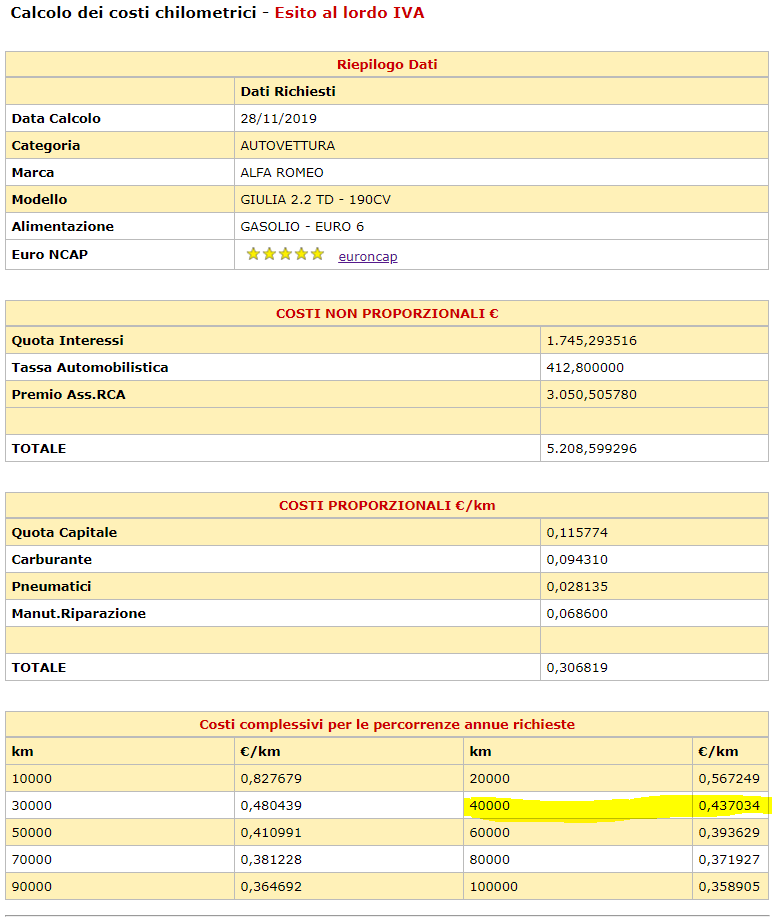The width and height of the screenshot is (779, 924).
Task: Click the cost 0,381228
Action: [x=271, y=860]
